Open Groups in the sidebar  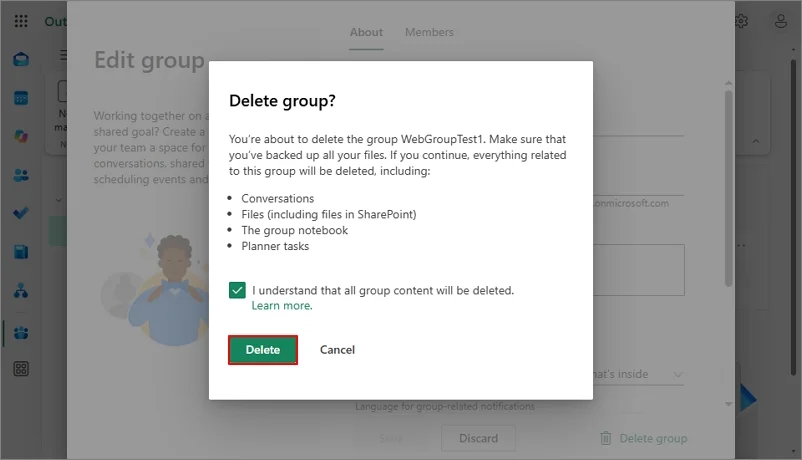21,333
